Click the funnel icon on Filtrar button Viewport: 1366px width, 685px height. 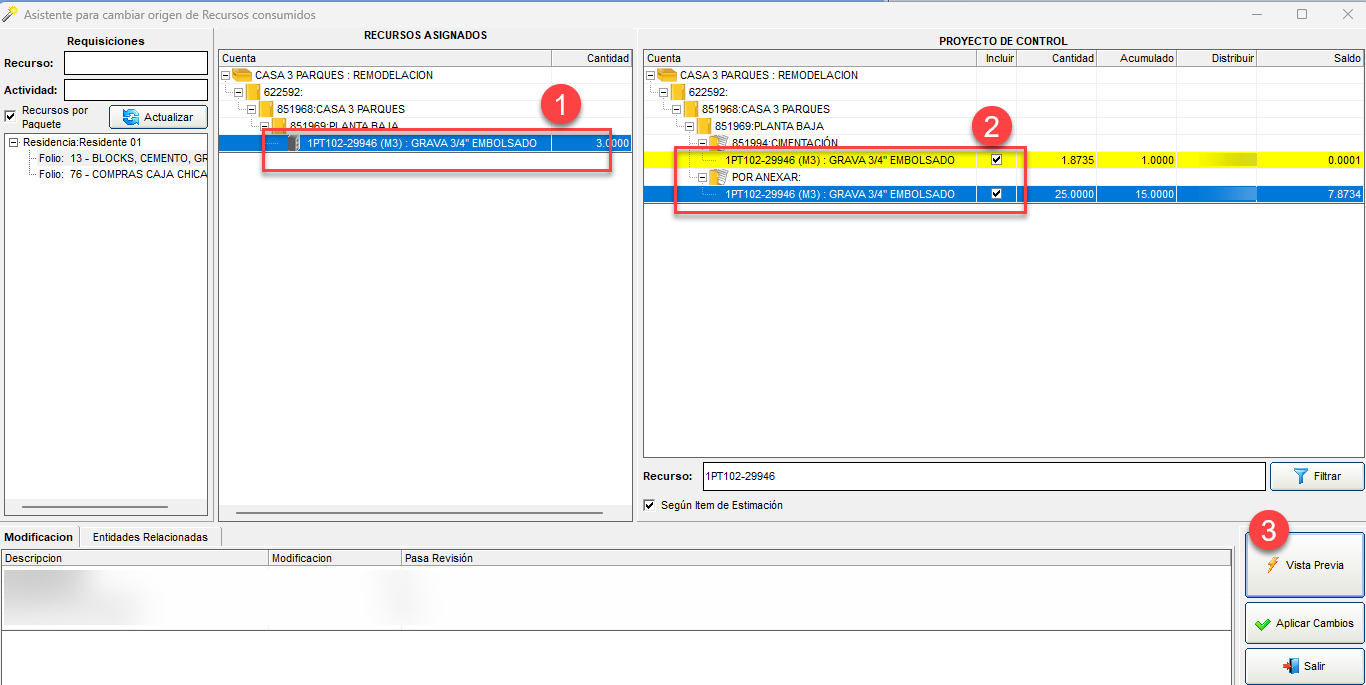pyautogui.click(x=1300, y=476)
